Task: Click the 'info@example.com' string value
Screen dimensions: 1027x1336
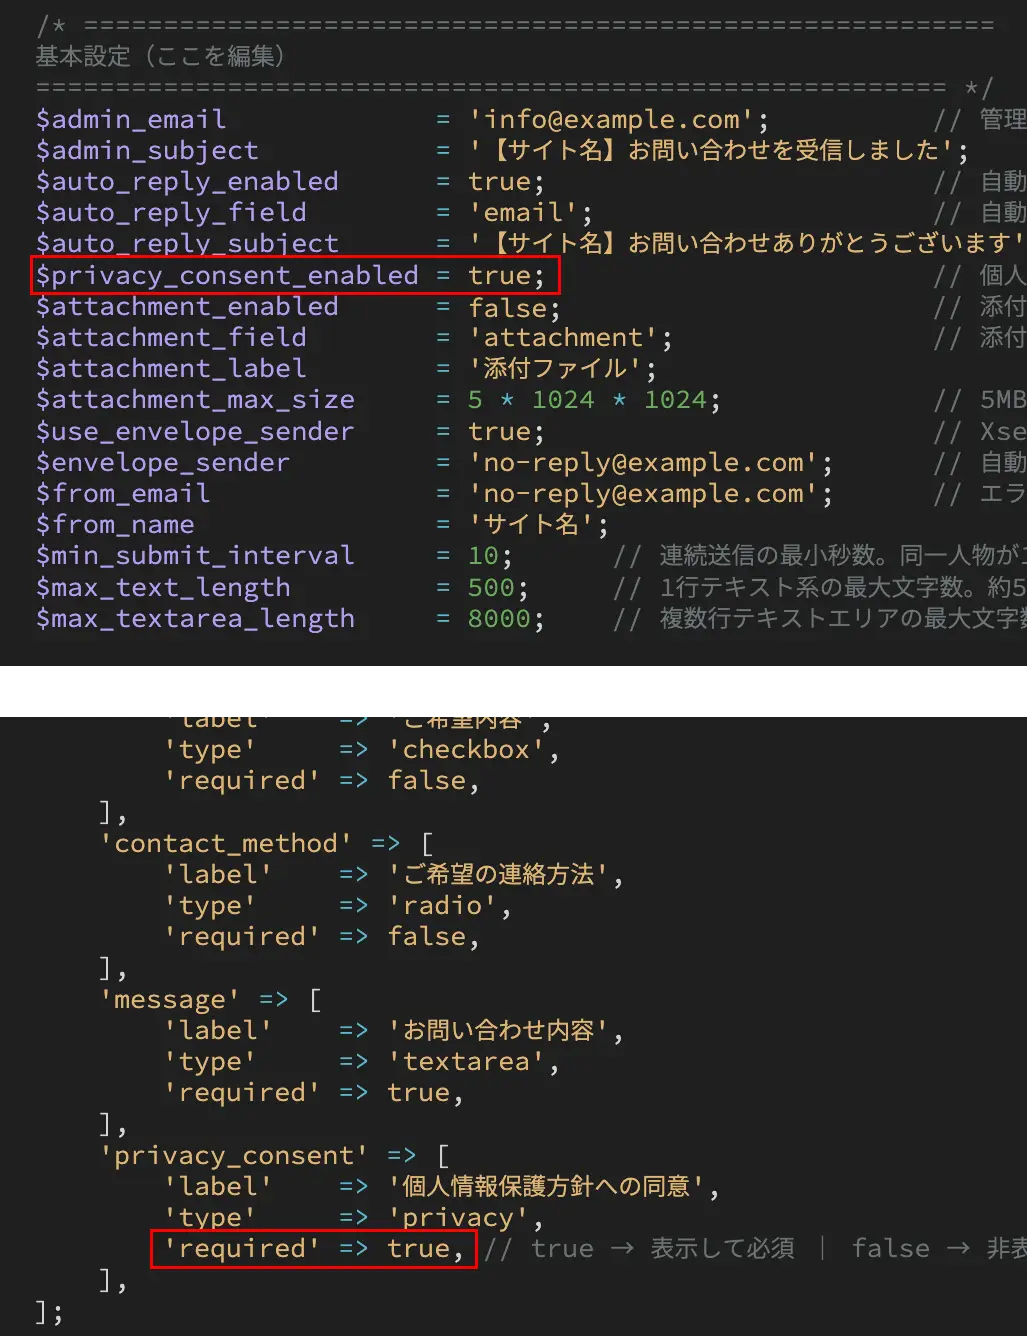Action: click(x=611, y=119)
